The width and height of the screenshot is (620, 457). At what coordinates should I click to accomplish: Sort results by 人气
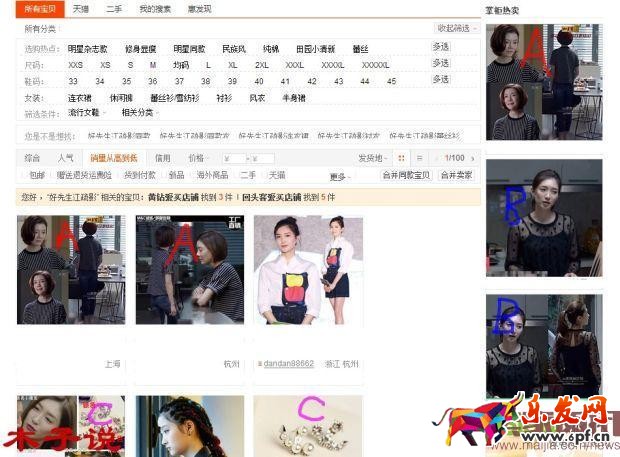coord(66,159)
